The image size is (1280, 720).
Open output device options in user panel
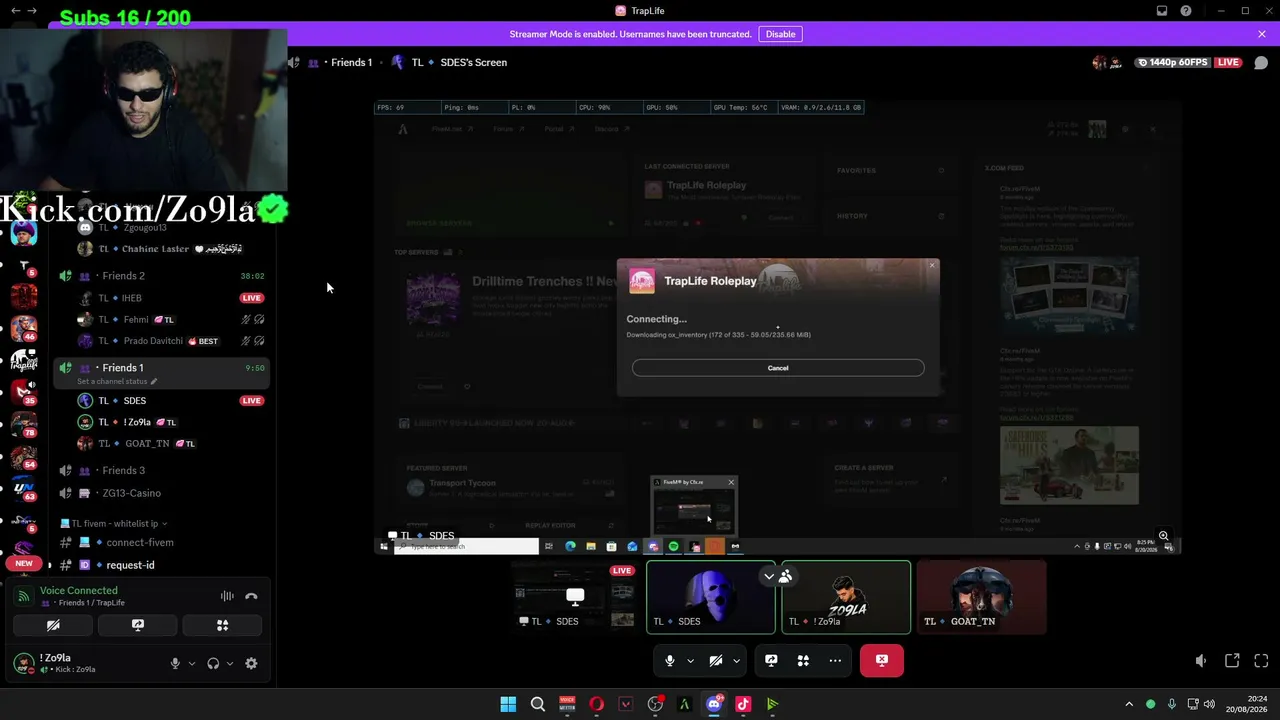(229, 663)
